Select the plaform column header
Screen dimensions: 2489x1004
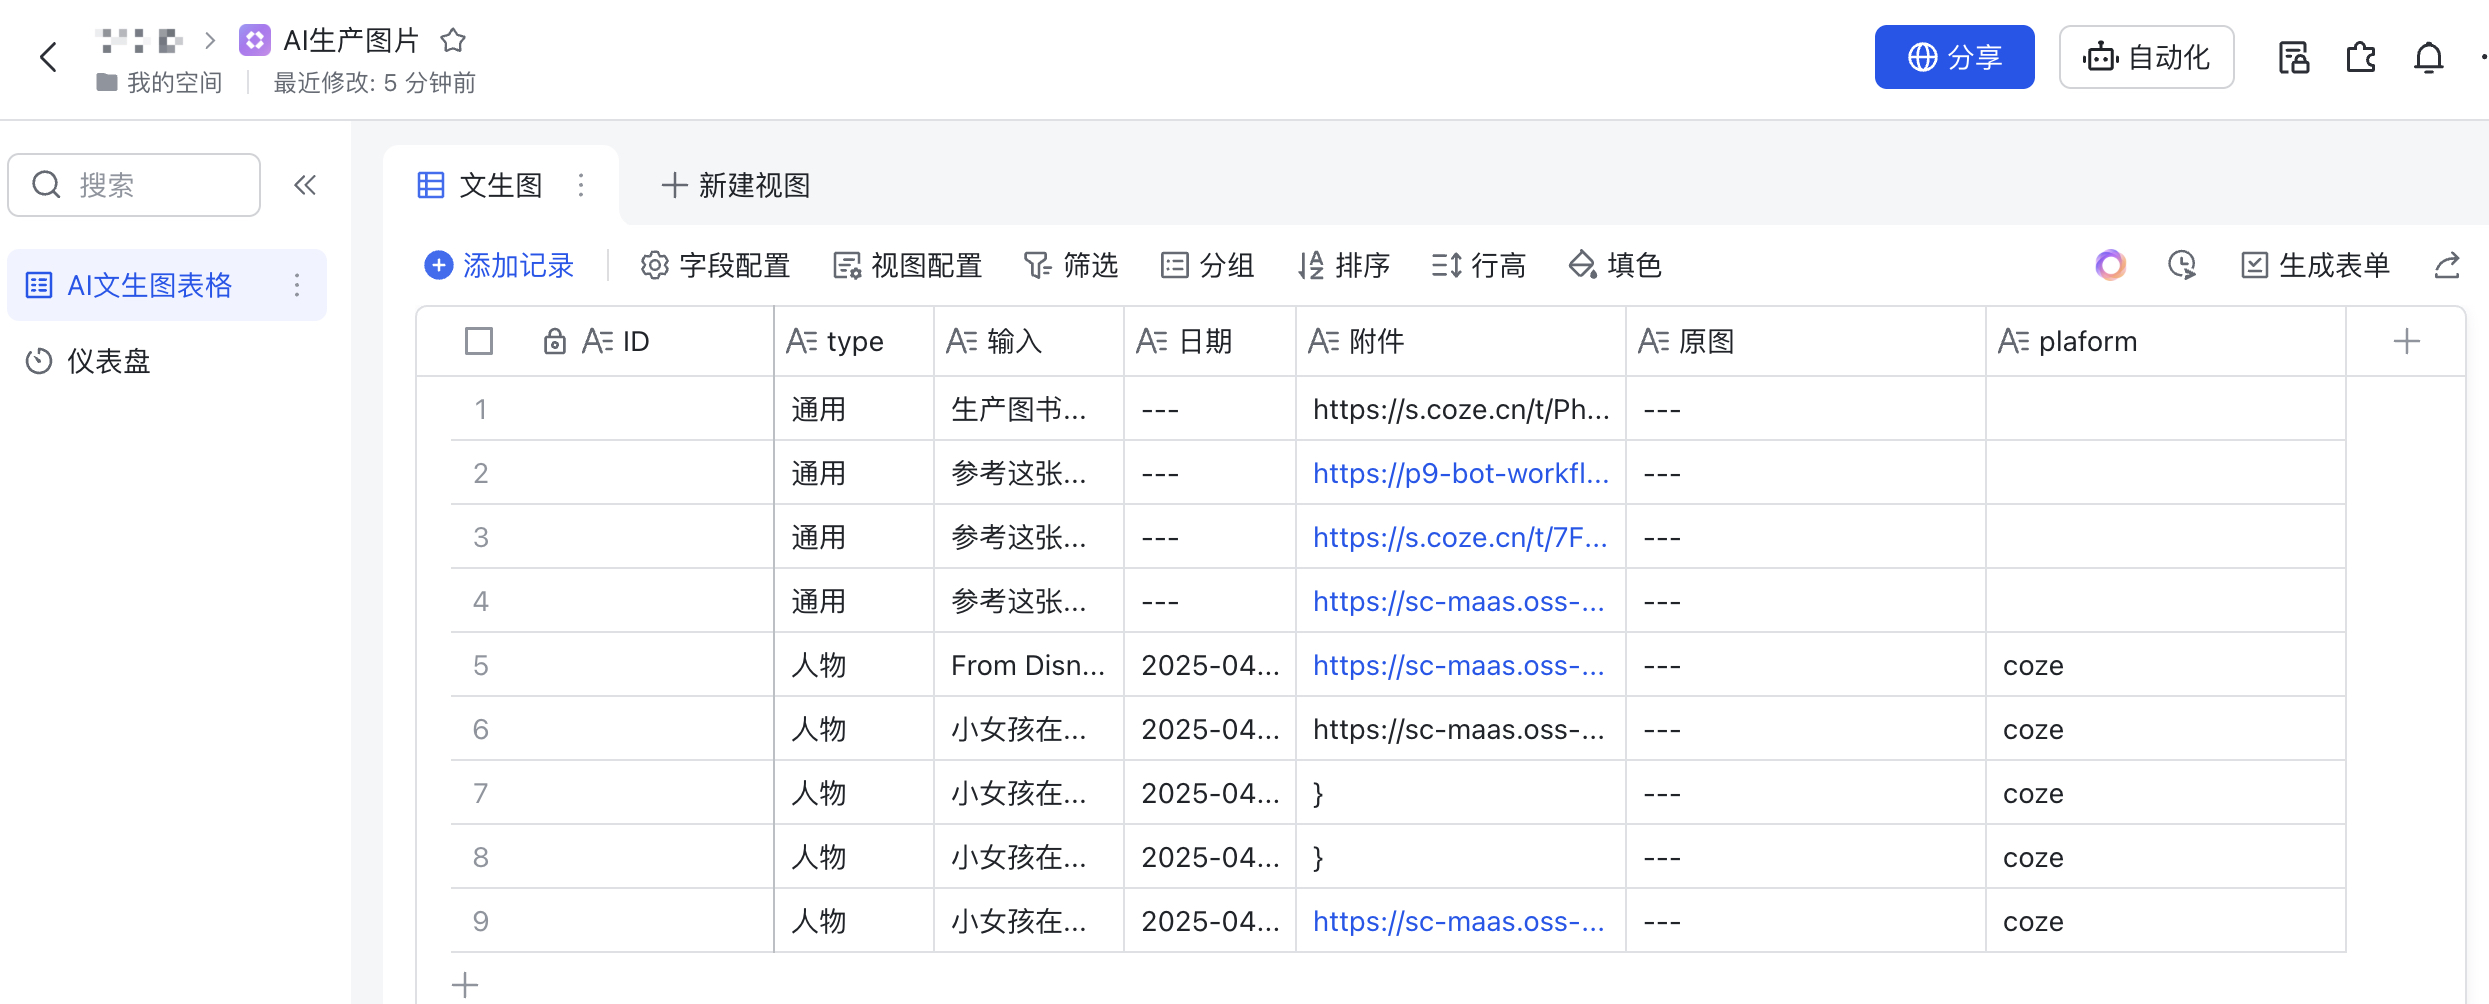click(x=2166, y=341)
